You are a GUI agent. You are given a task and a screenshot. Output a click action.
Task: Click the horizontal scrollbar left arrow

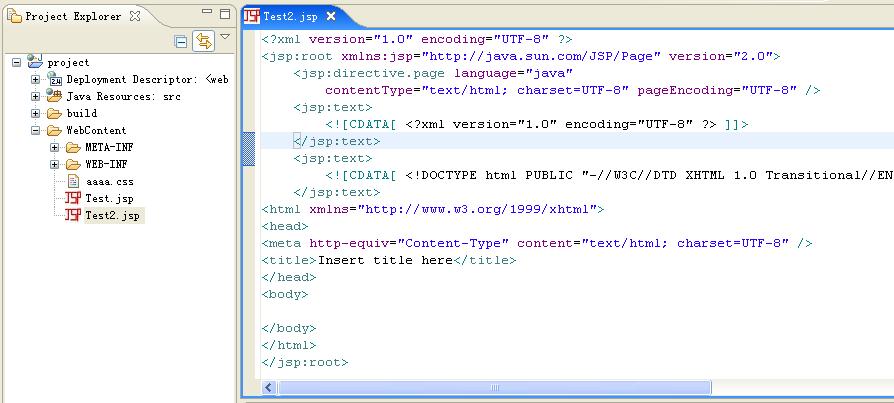270,388
